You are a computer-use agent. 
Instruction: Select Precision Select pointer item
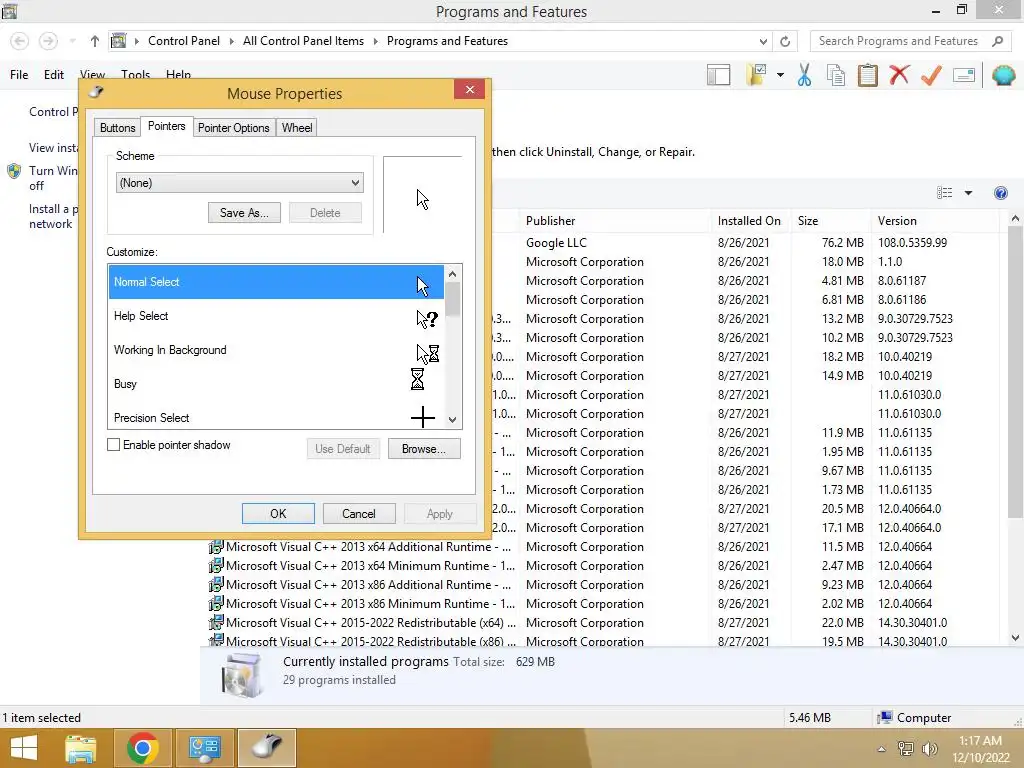click(276, 417)
